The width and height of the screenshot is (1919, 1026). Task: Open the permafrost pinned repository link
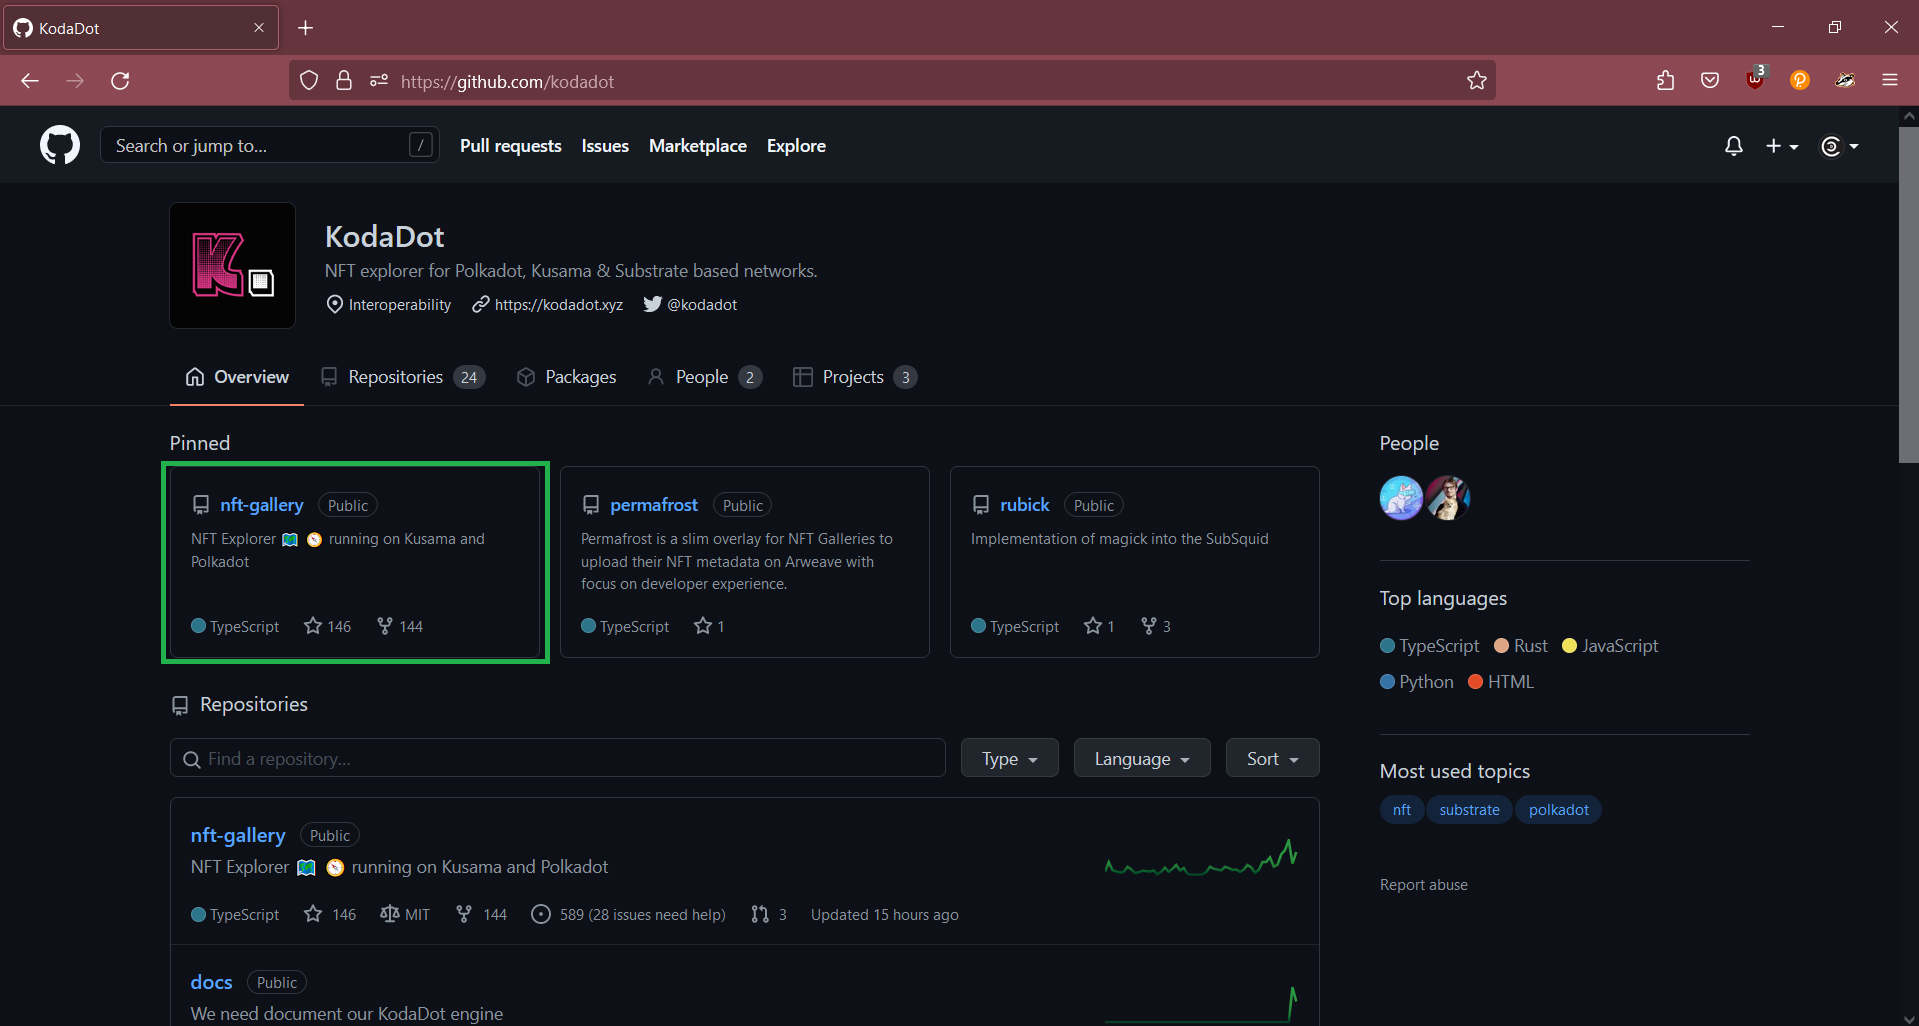(654, 505)
